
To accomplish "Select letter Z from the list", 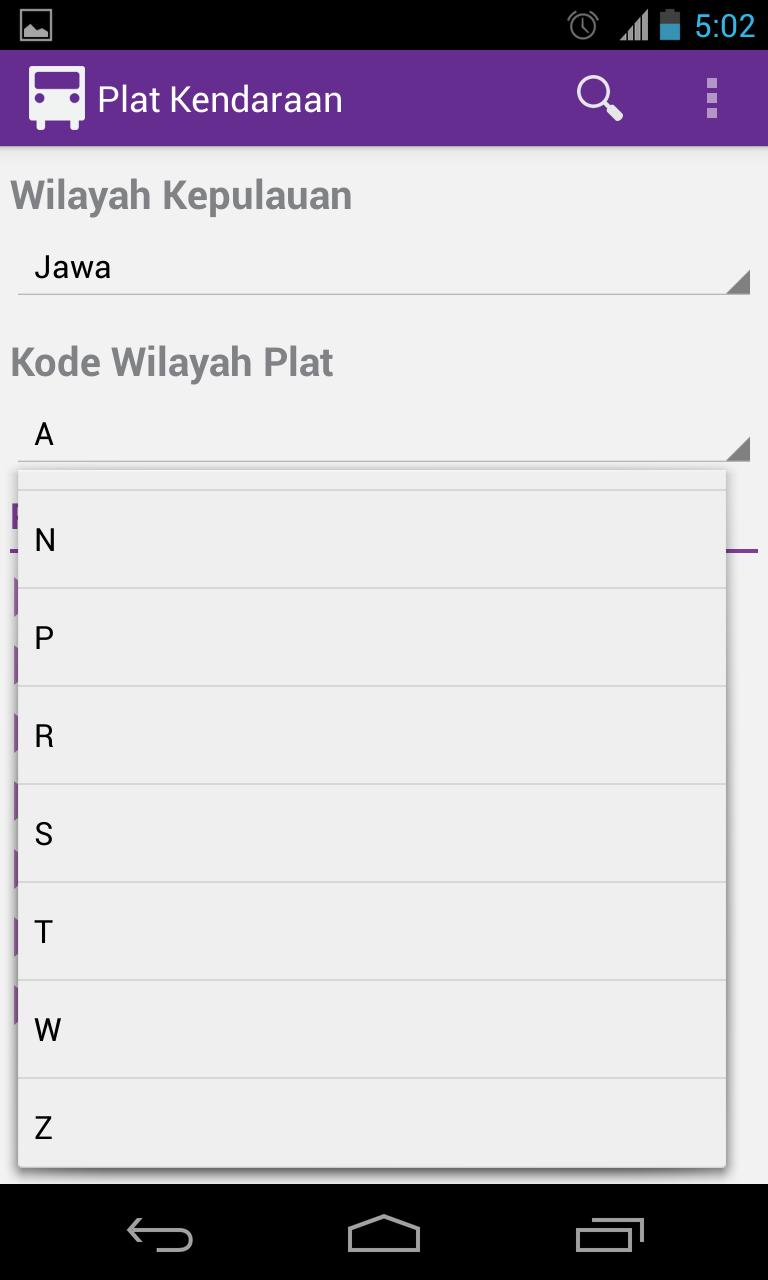I will tap(371, 1126).
